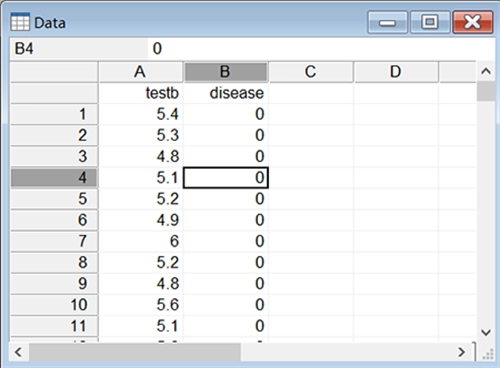The height and width of the screenshot is (368, 500).
Task: Maximize the Data window
Action: [430, 22]
